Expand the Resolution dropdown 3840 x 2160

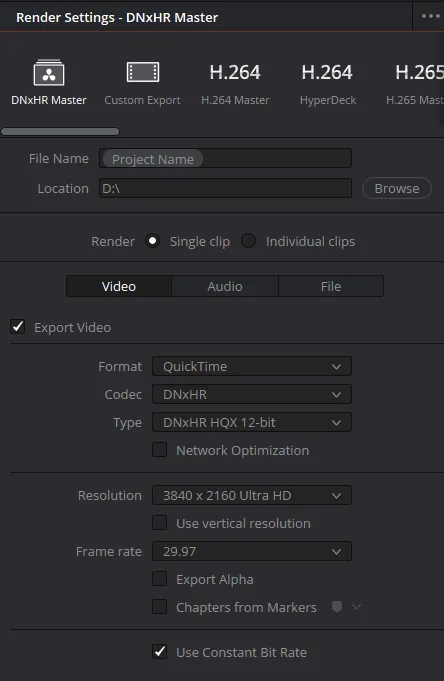[252, 495]
